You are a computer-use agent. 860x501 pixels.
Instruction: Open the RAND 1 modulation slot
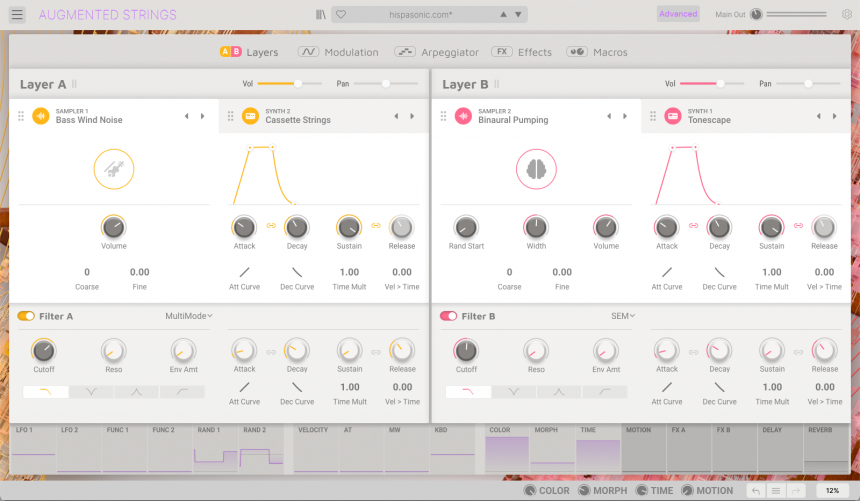pyautogui.click(x=216, y=448)
